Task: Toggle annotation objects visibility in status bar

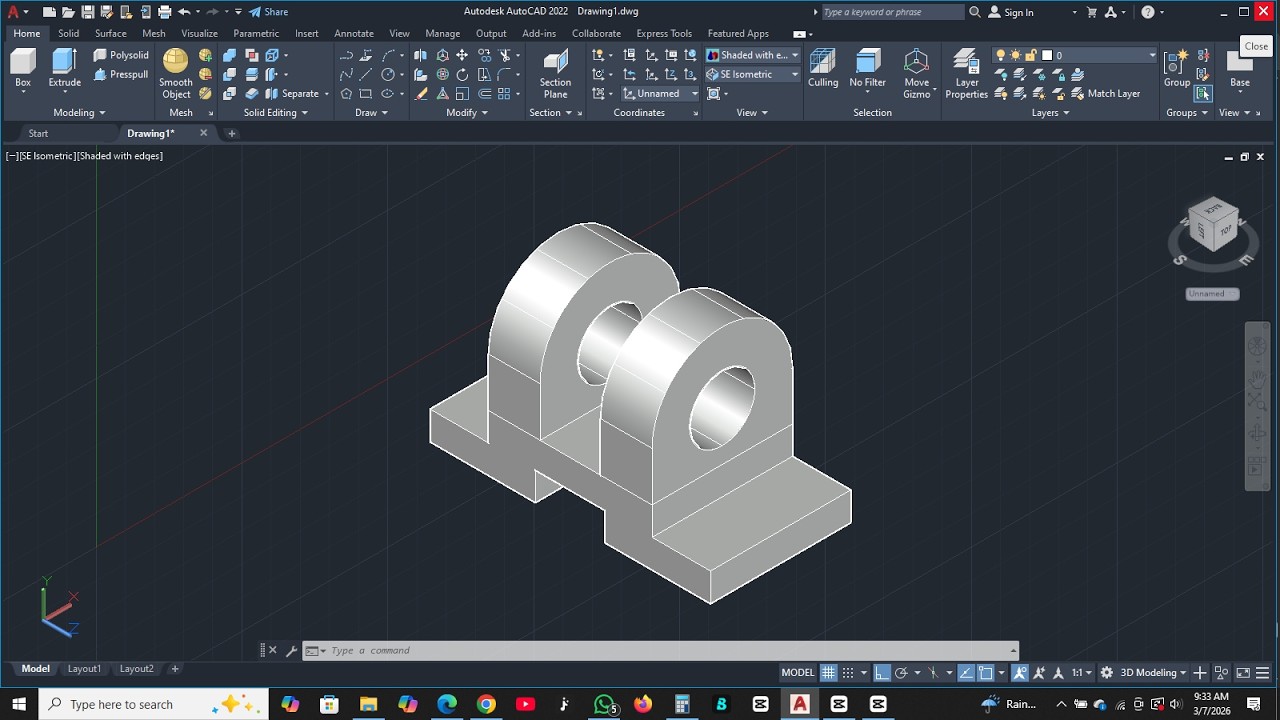Action: (x=1020, y=672)
